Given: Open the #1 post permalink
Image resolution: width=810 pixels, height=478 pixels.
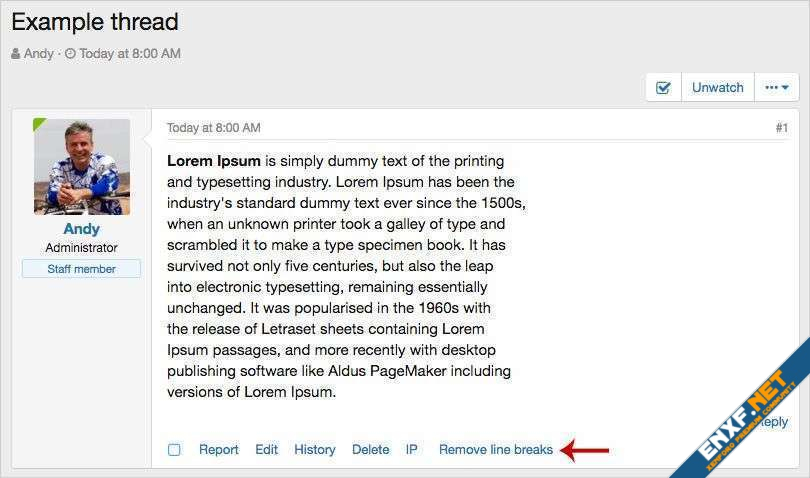Looking at the screenshot, I should pos(781,128).
